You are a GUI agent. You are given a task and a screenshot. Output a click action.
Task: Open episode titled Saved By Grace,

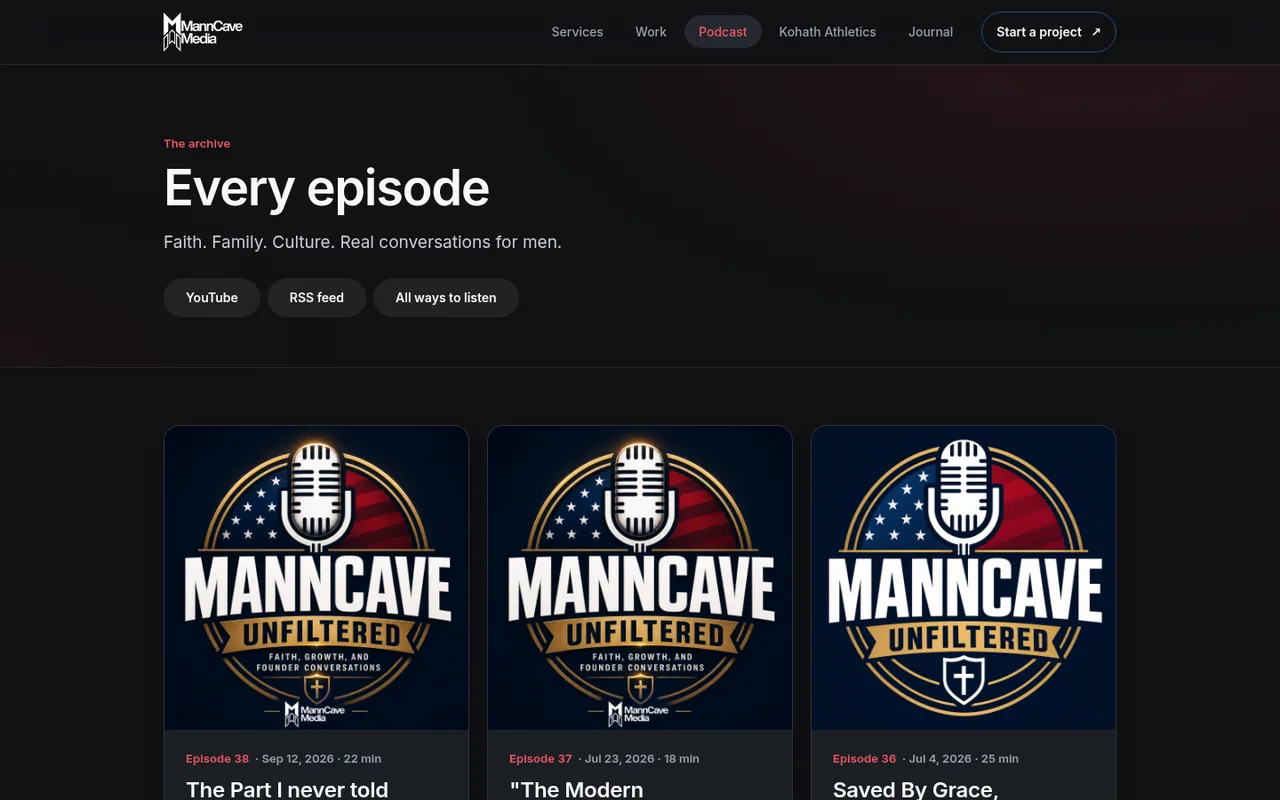916,789
